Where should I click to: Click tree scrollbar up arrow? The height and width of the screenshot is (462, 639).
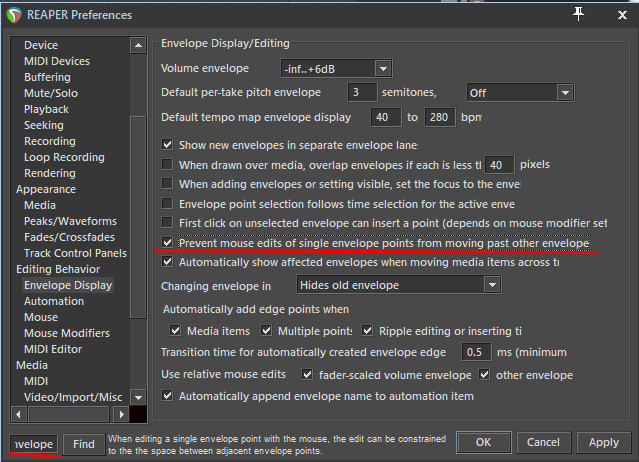[x=138, y=45]
